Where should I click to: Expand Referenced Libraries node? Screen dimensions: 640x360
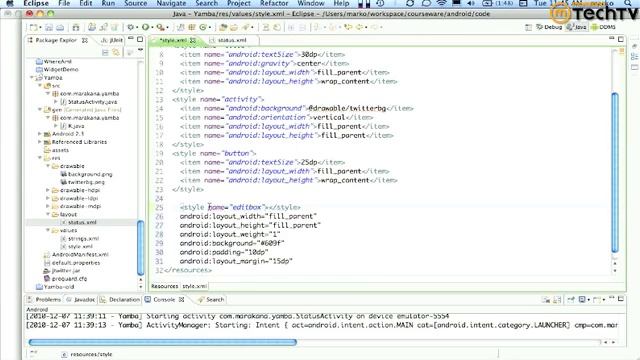[x=40, y=142]
